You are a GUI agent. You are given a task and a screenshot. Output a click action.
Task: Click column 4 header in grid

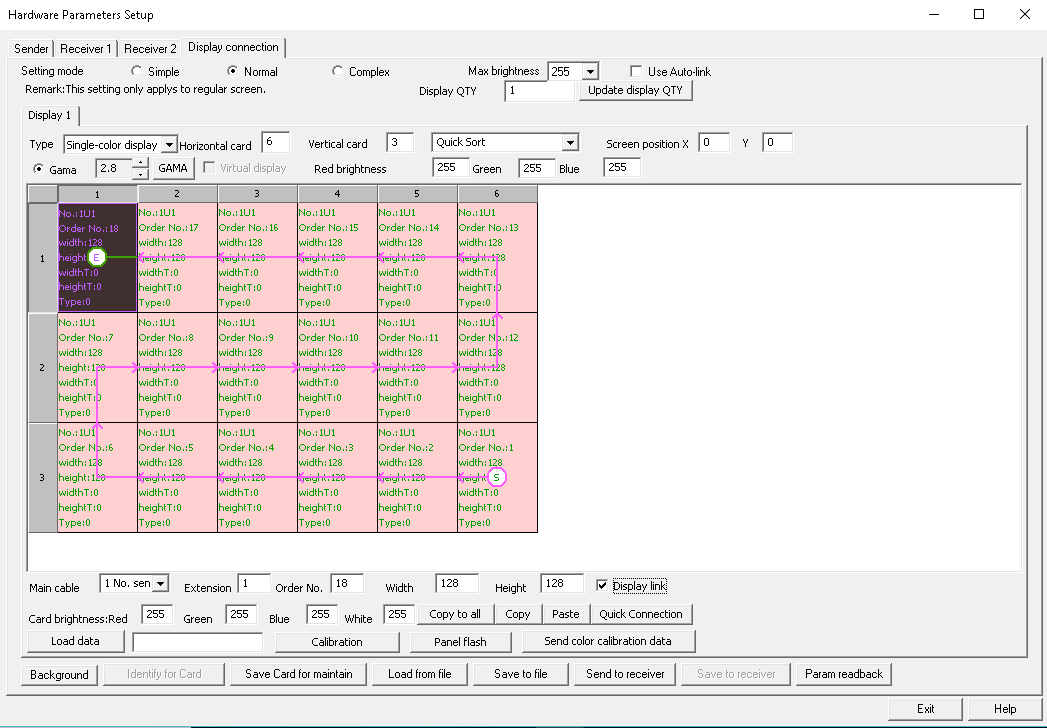click(337, 193)
